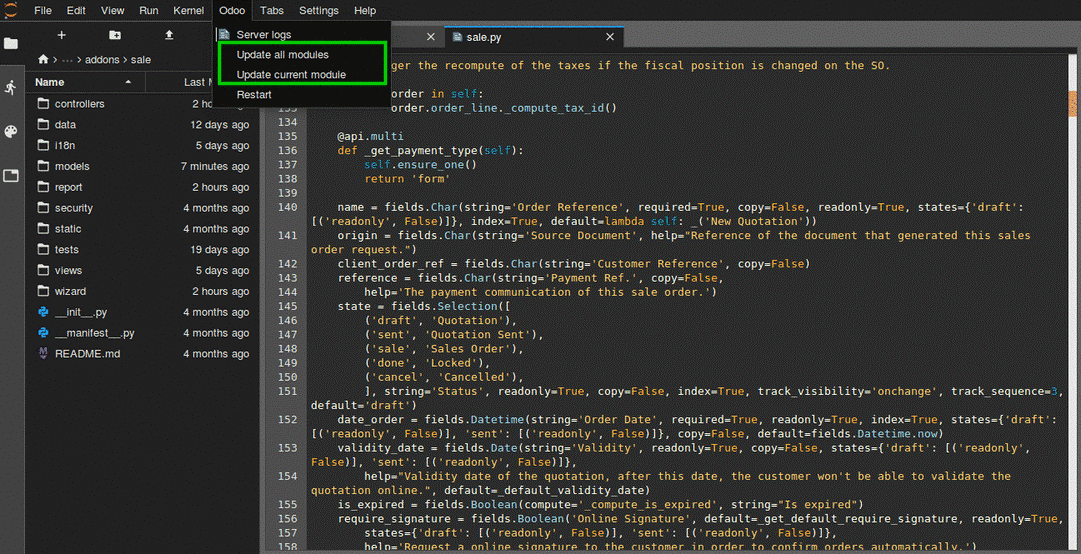Screen dimensions: 1081x554
Task: Open the View menu
Action: click(x=112, y=10)
